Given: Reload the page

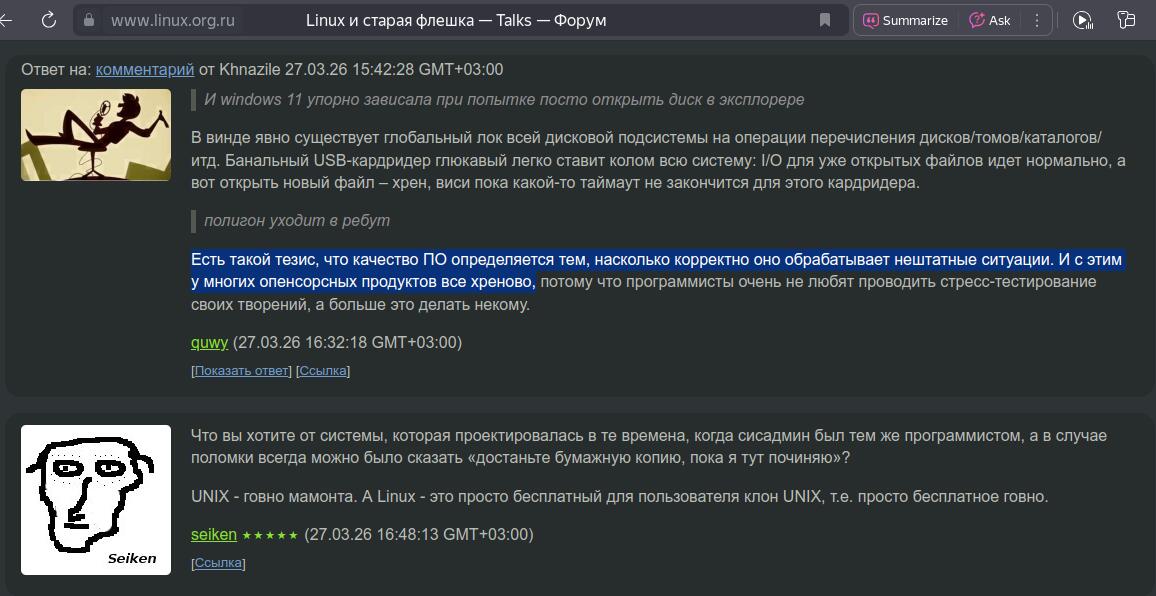Looking at the screenshot, I should pyautogui.click(x=48, y=20).
